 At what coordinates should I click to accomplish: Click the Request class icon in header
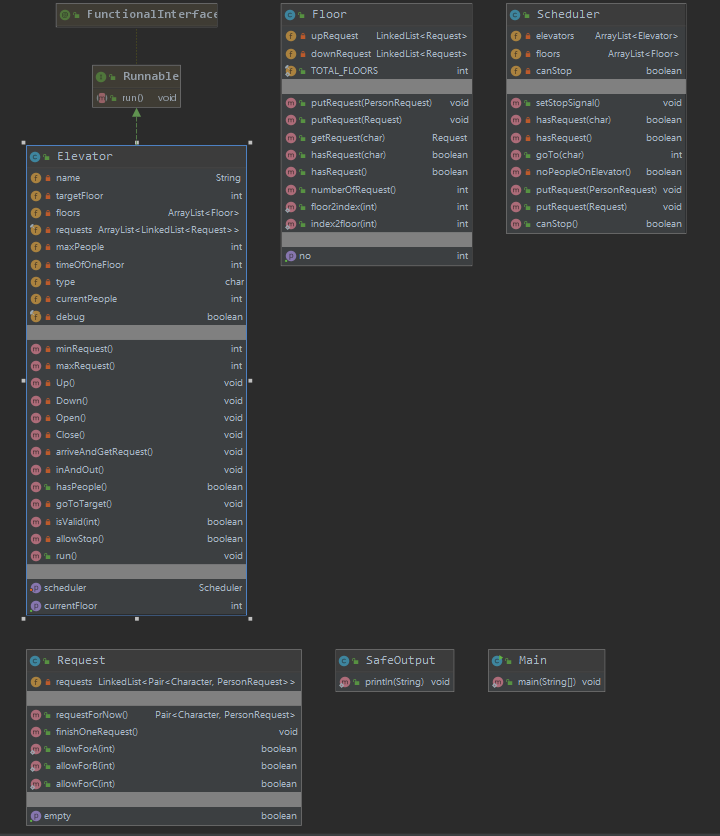click(x=36, y=660)
